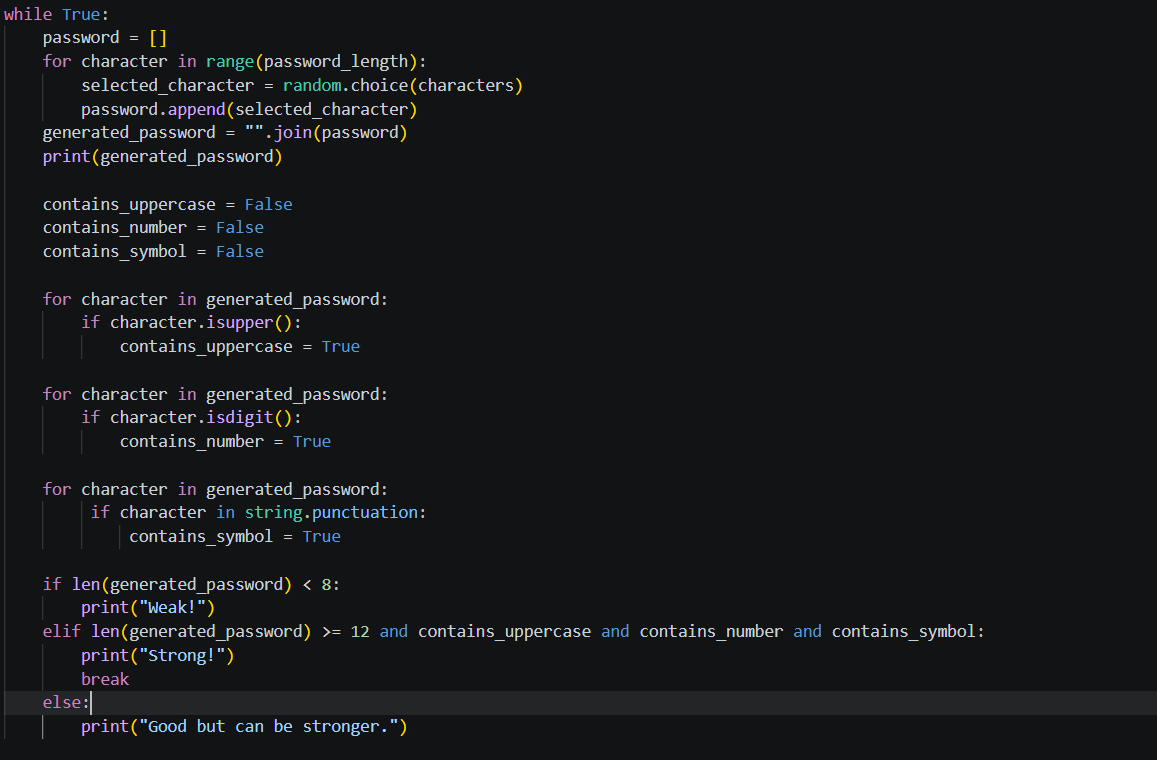Click 'if character.isdigit():' line
Viewport: 1157px width, 760px height.
191,418
